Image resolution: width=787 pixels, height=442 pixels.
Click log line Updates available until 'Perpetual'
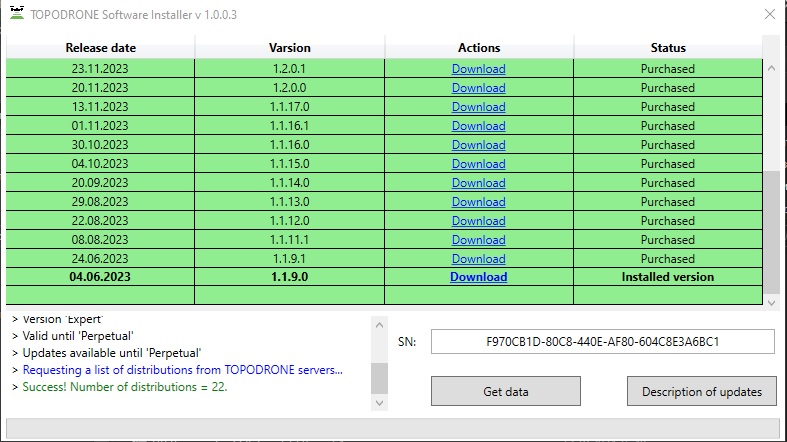(112, 353)
